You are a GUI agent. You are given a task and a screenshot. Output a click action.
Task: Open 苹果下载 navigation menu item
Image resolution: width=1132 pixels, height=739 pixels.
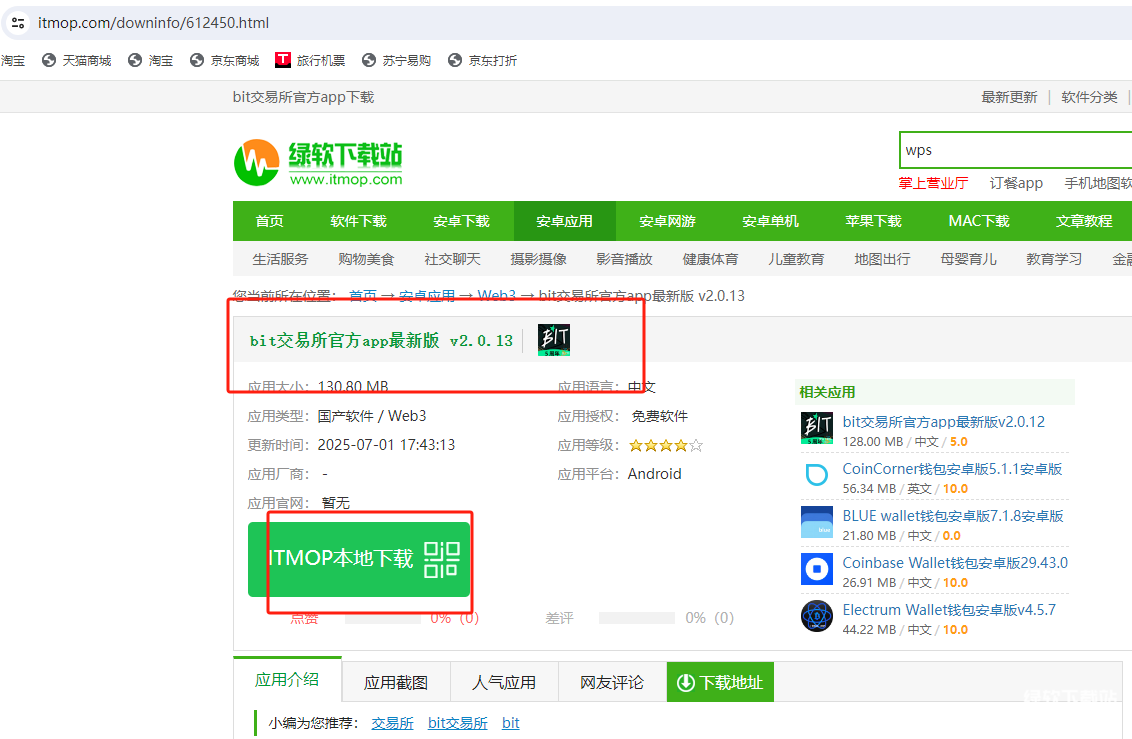point(873,221)
